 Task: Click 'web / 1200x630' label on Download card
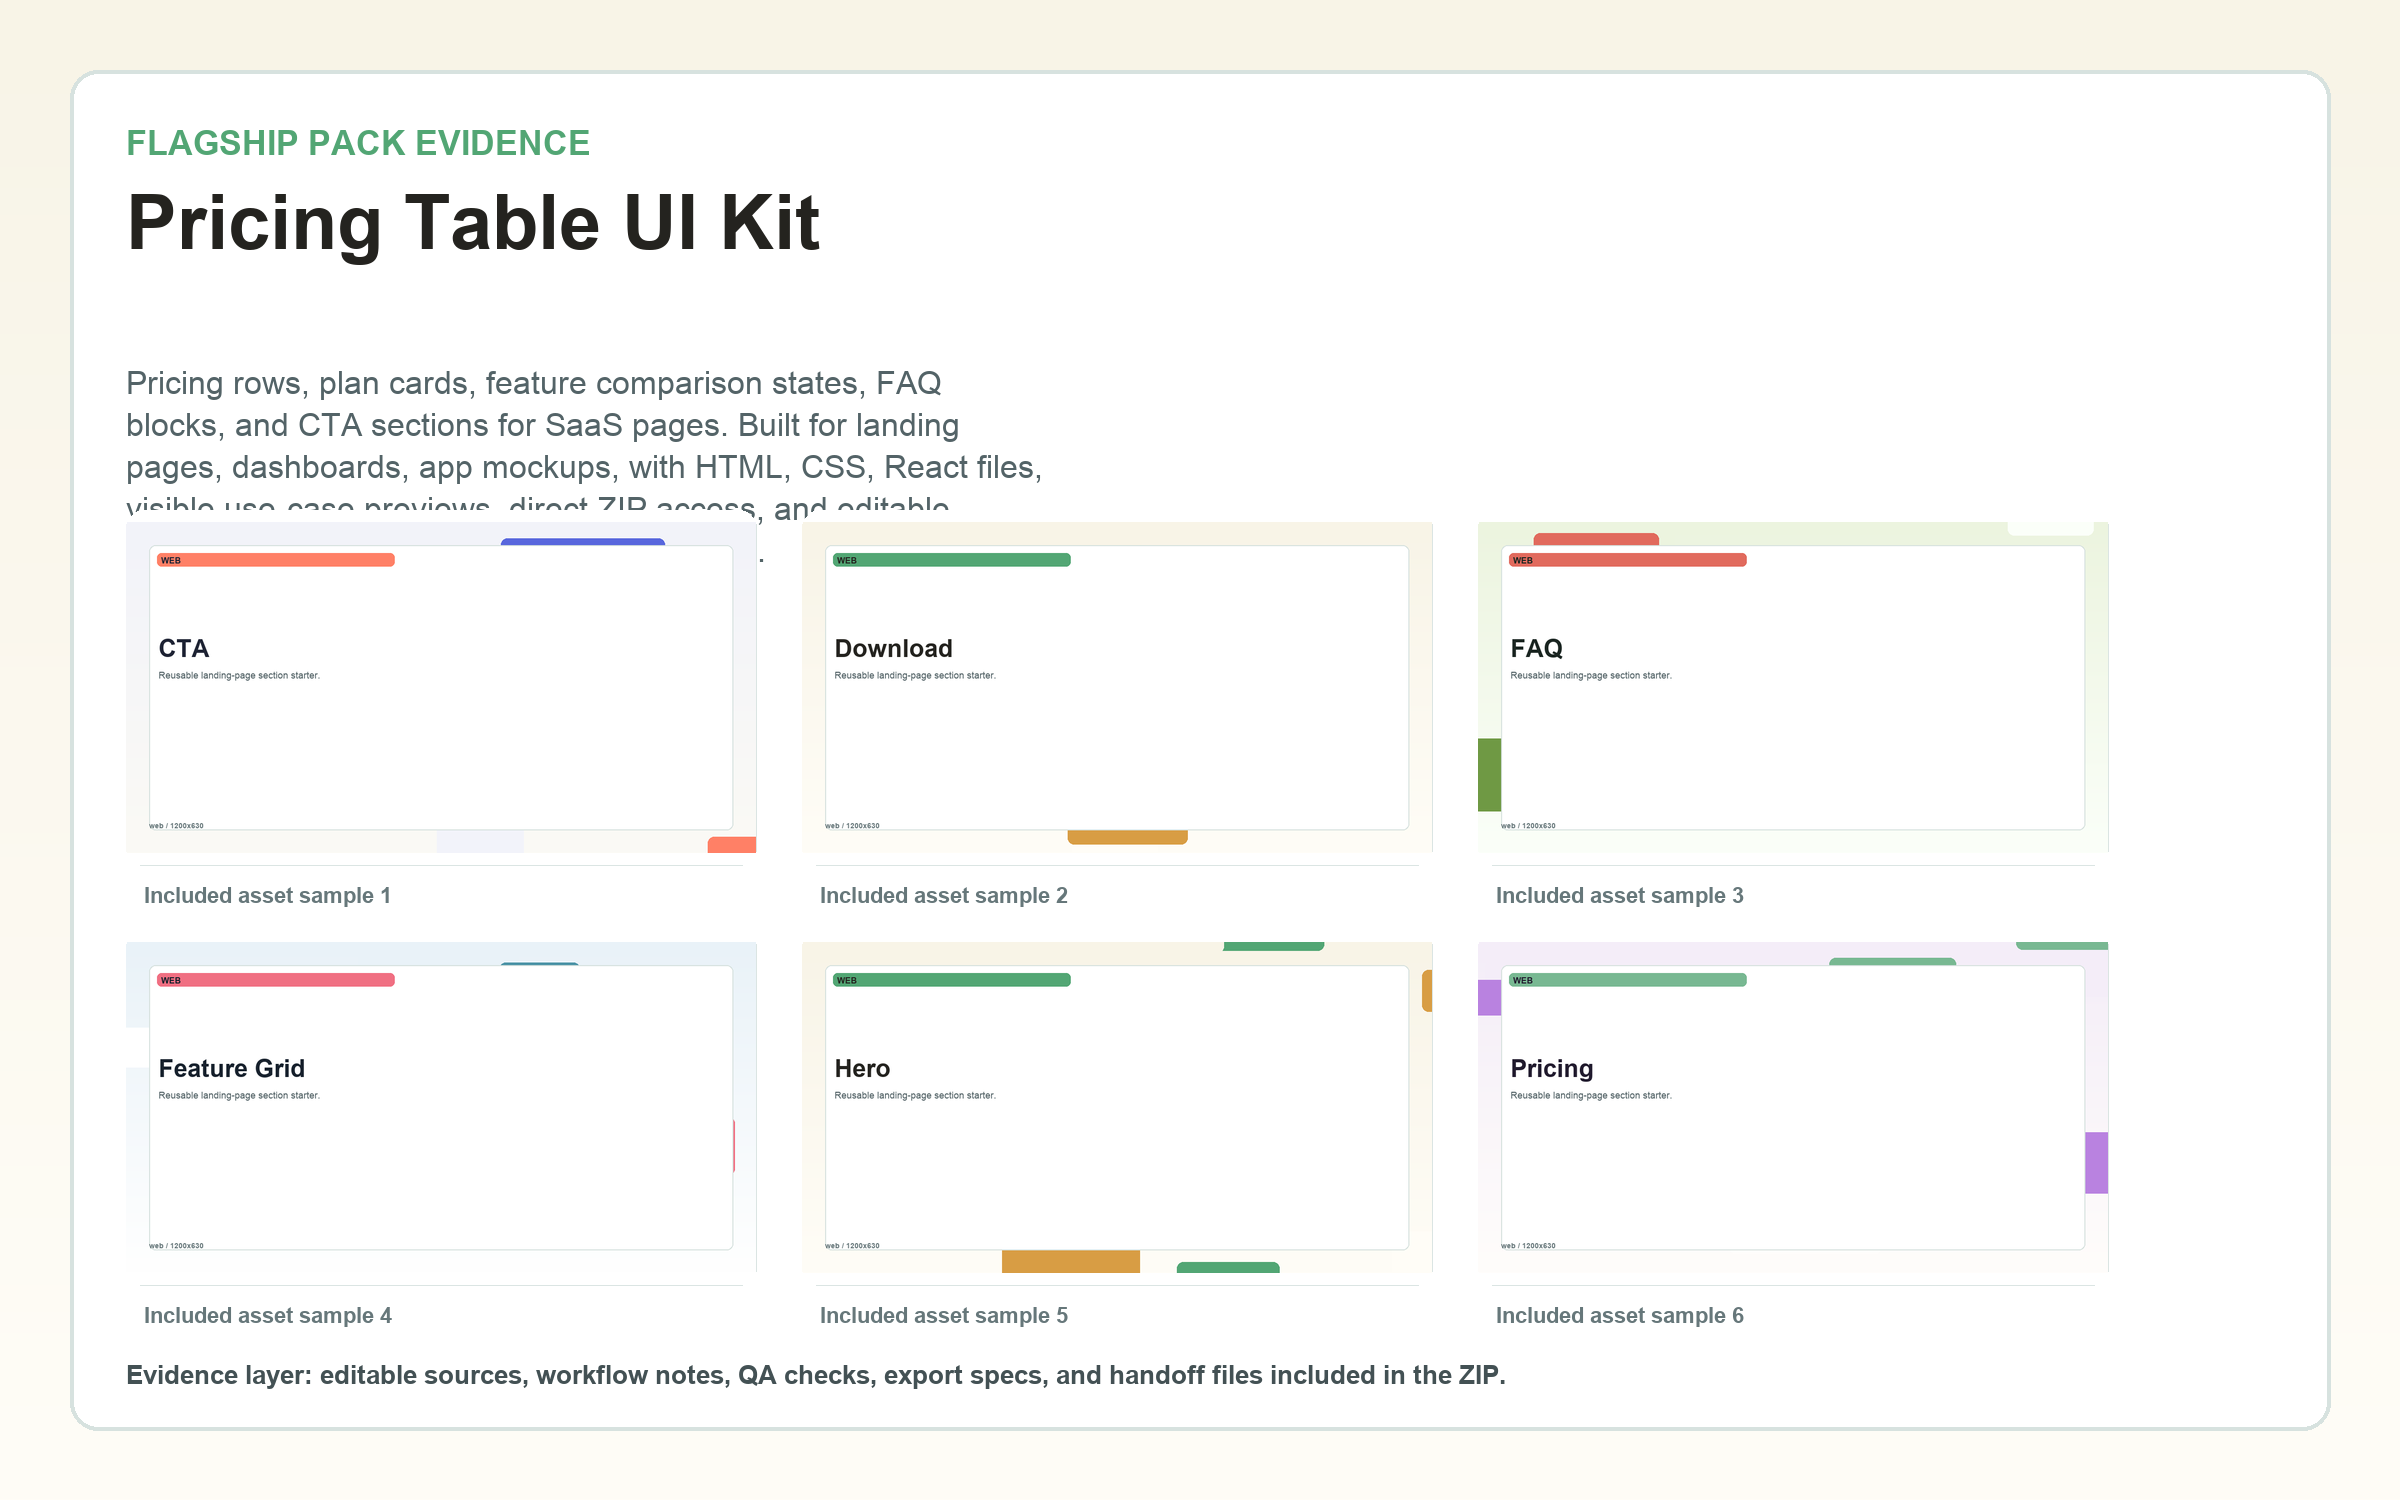[x=853, y=826]
